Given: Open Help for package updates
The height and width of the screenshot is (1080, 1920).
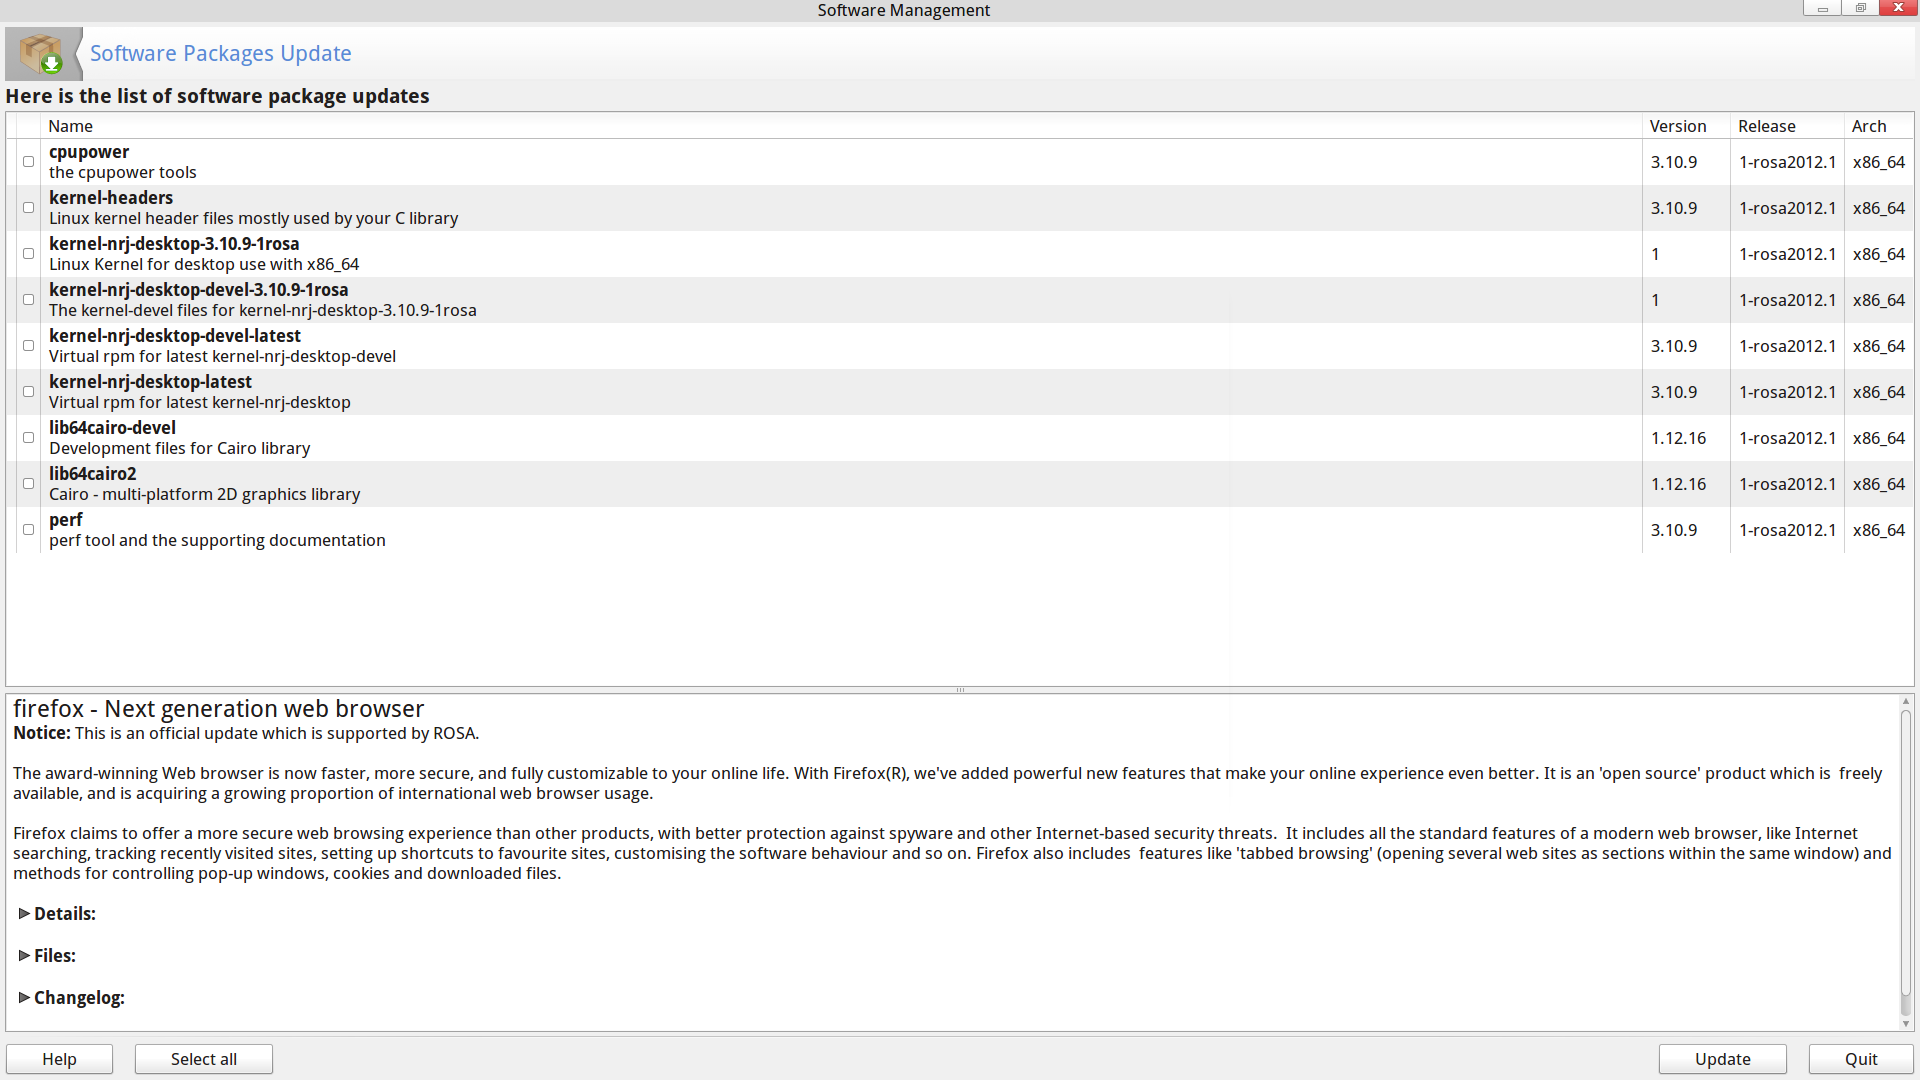Looking at the screenshot, I should tap(59, 1059).
